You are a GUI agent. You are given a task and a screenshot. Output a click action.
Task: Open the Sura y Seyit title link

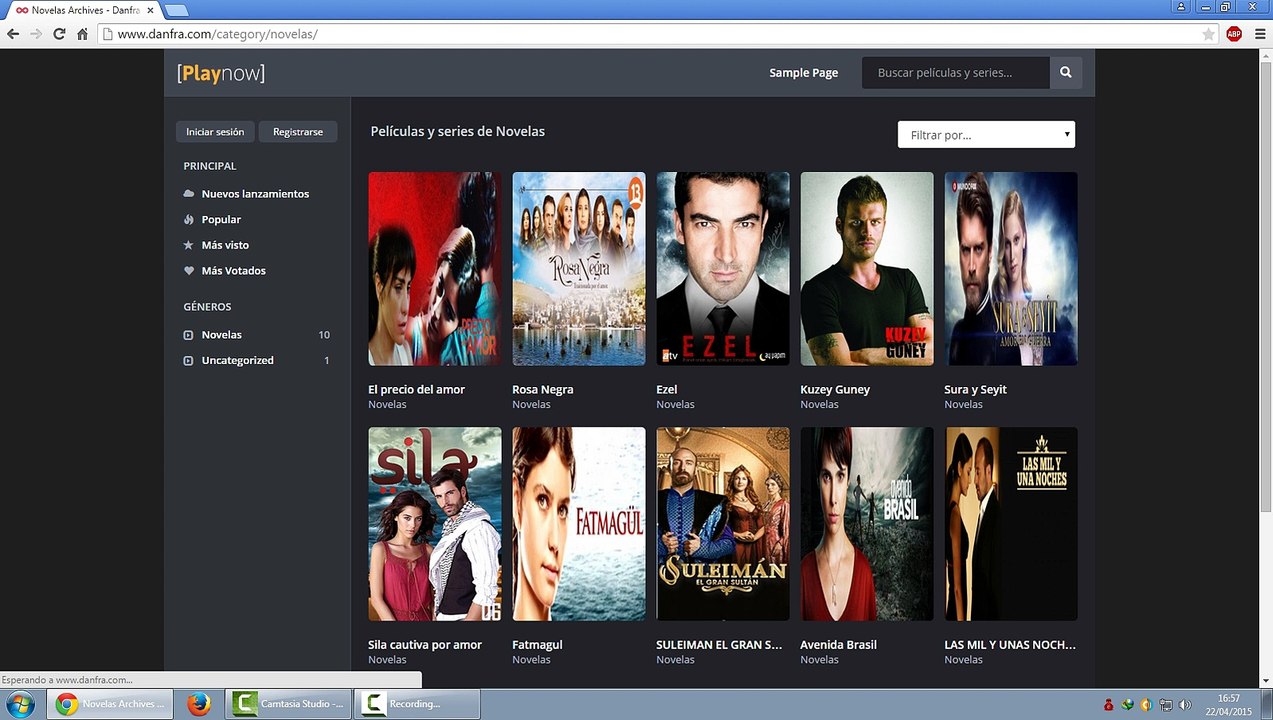(975, 389)
